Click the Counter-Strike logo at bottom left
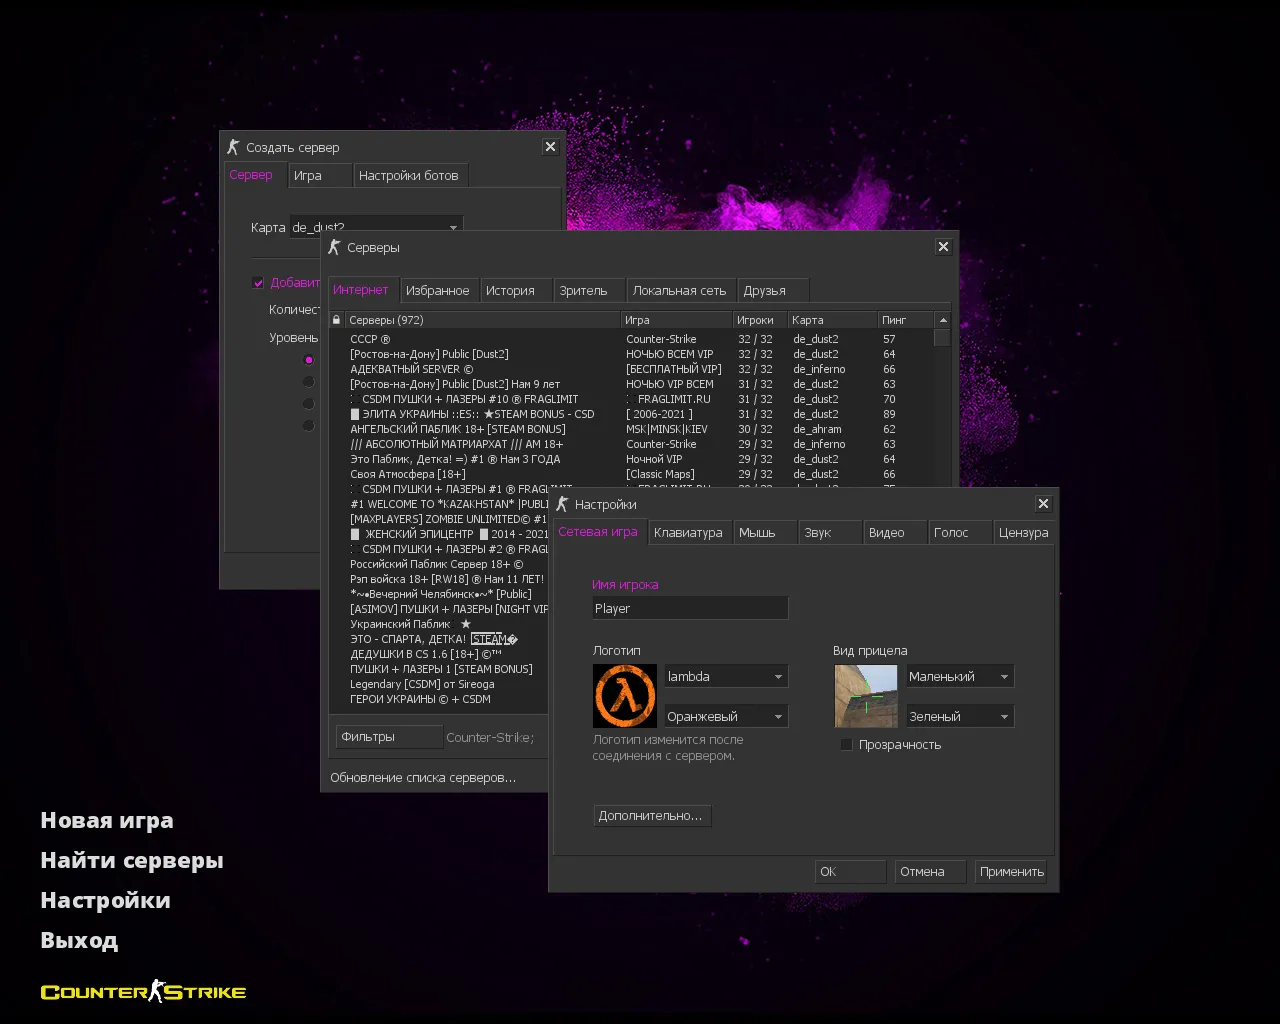This screenshot has height=1024, width=1280. point(143,992)
